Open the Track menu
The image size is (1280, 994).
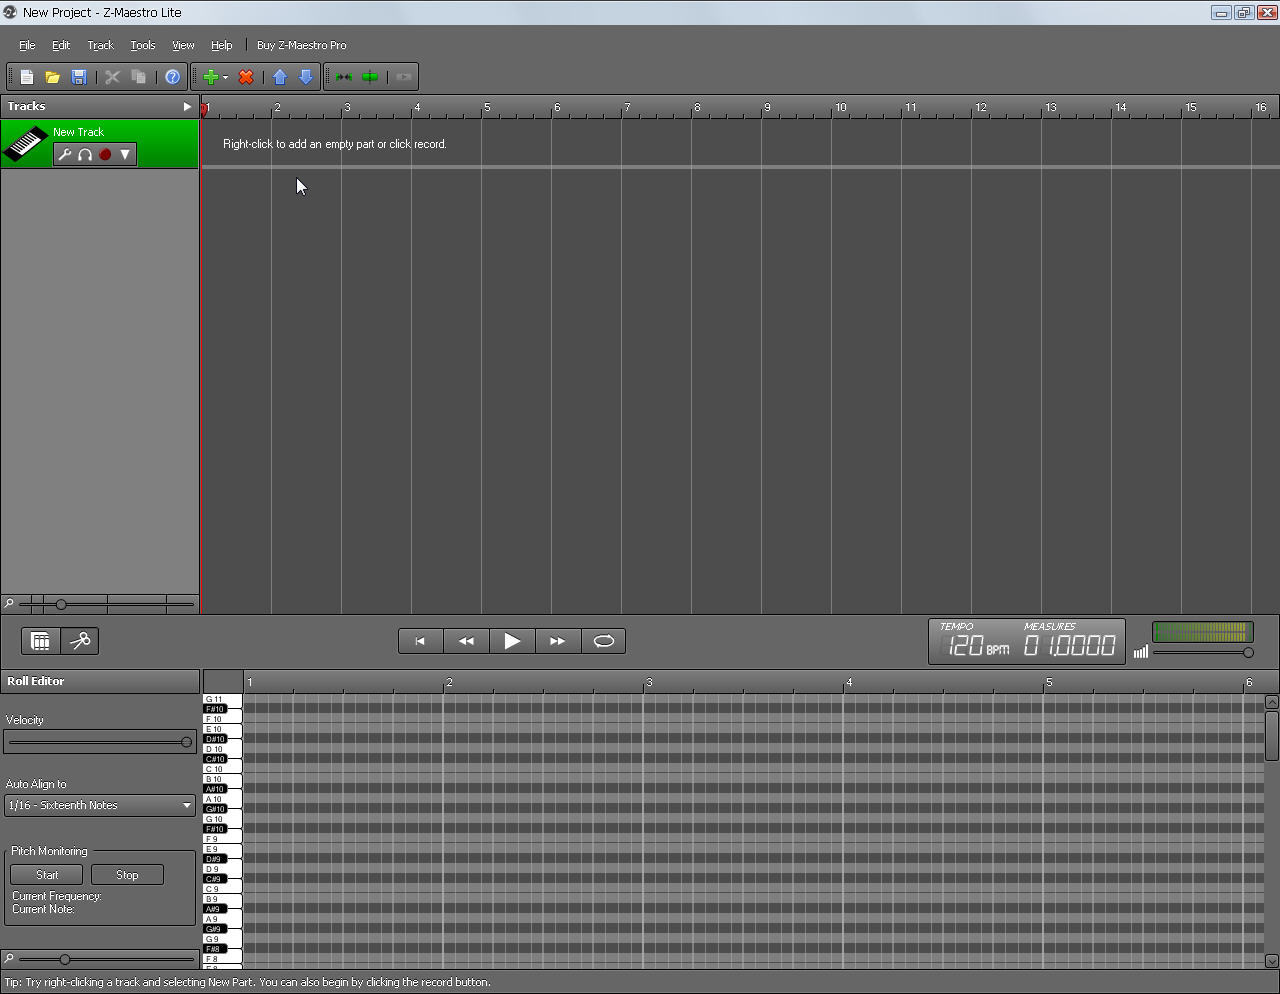click(x=100, y=45)
